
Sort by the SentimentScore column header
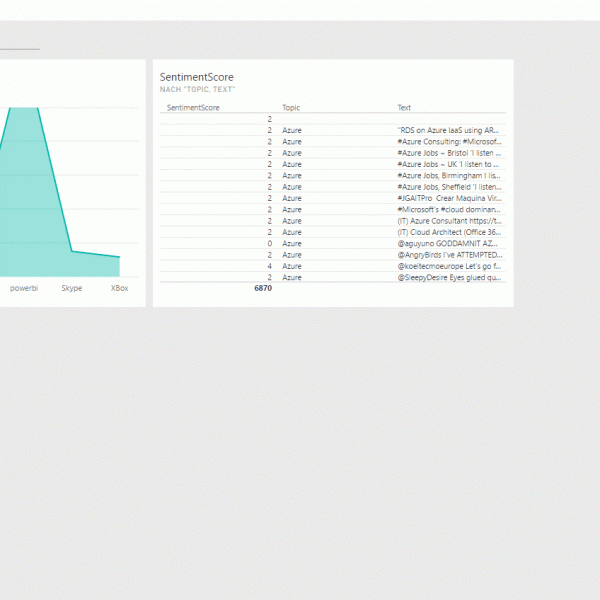[x=193, y=107]
